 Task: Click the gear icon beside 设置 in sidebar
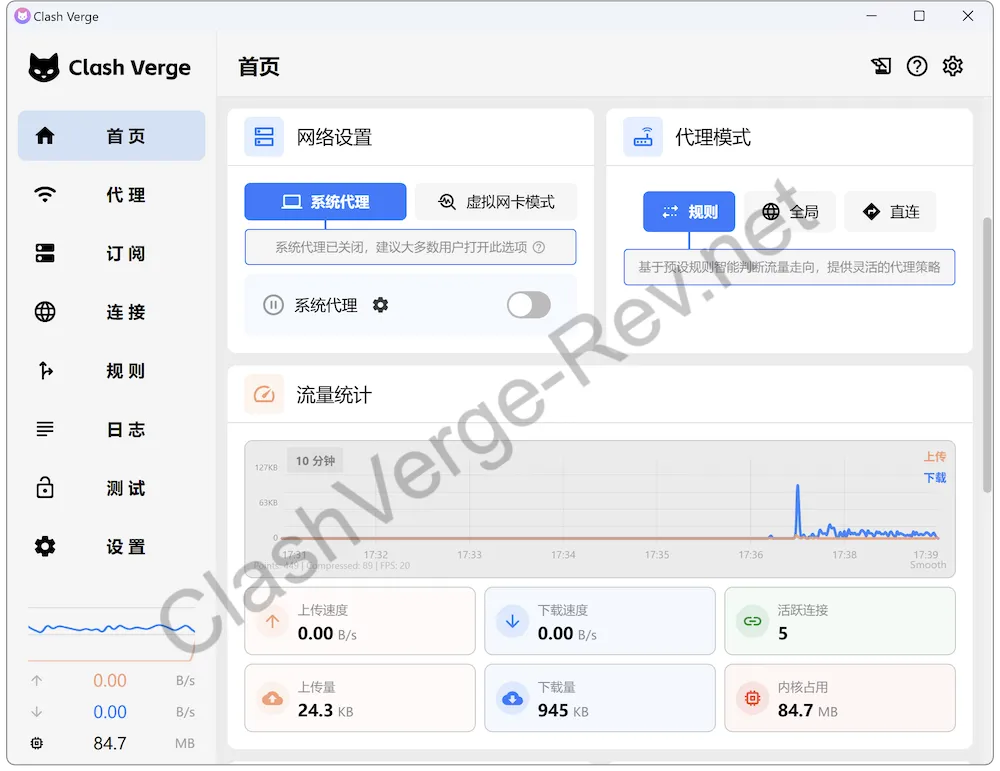point(45,547)
